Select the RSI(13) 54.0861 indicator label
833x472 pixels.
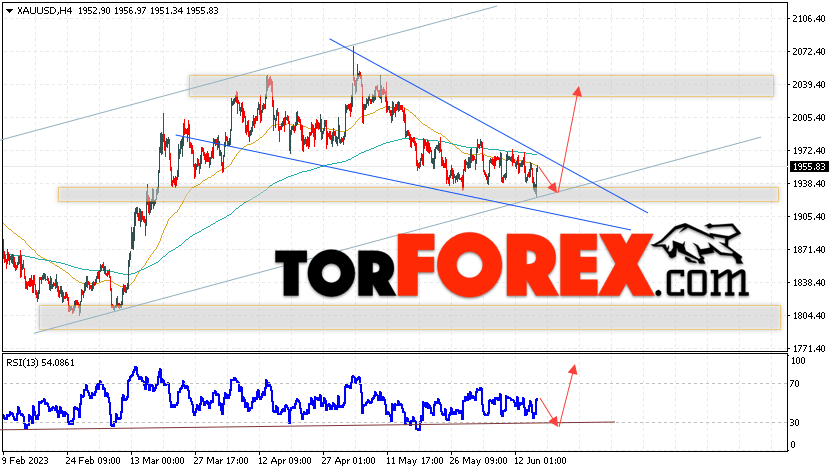click(40, 363)
